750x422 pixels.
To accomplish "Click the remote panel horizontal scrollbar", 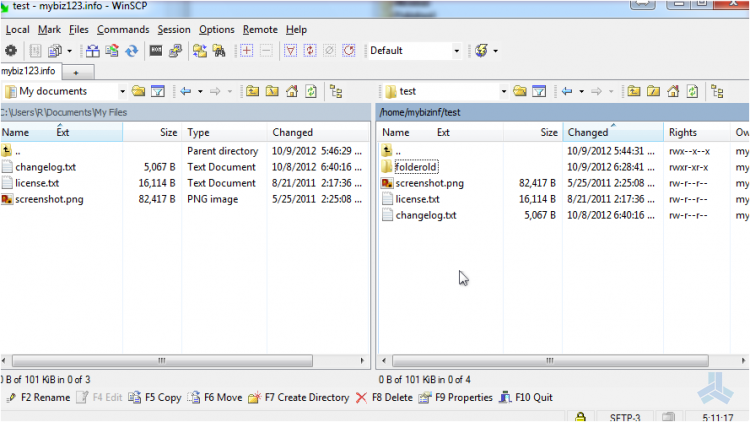I will coord(550,360).
